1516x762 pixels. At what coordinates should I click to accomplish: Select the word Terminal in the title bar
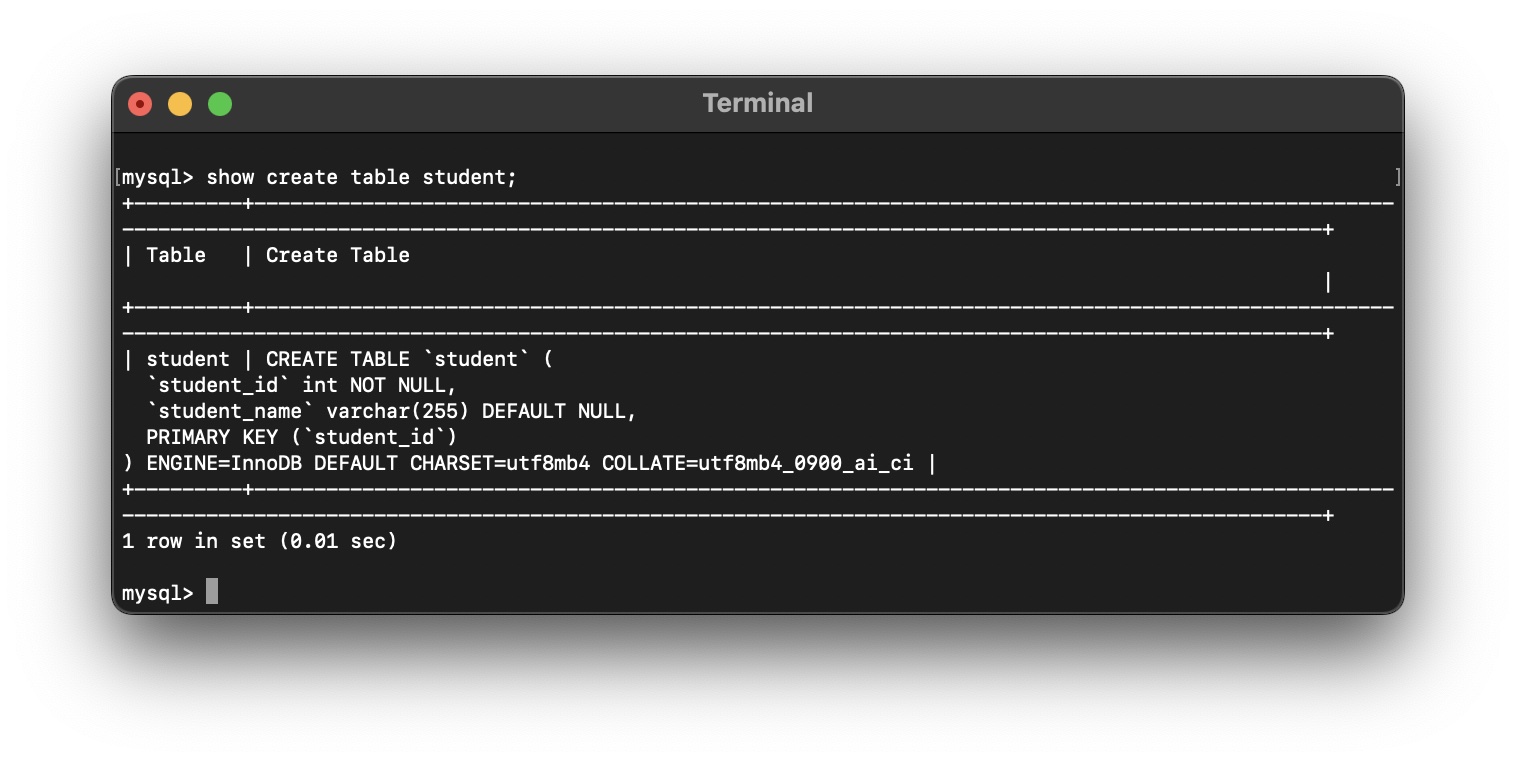tap(757, 102)
